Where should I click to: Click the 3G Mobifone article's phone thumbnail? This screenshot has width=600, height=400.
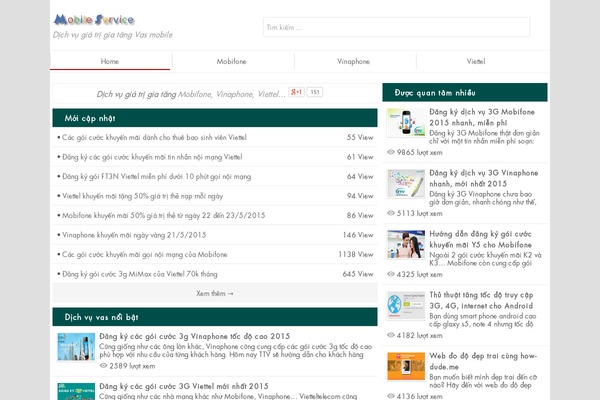point(406,122)
